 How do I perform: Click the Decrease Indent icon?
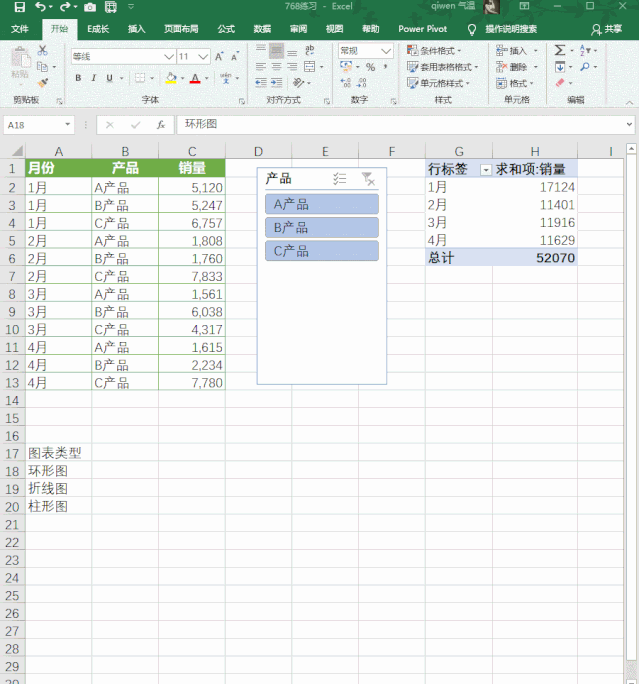(261, 82)
